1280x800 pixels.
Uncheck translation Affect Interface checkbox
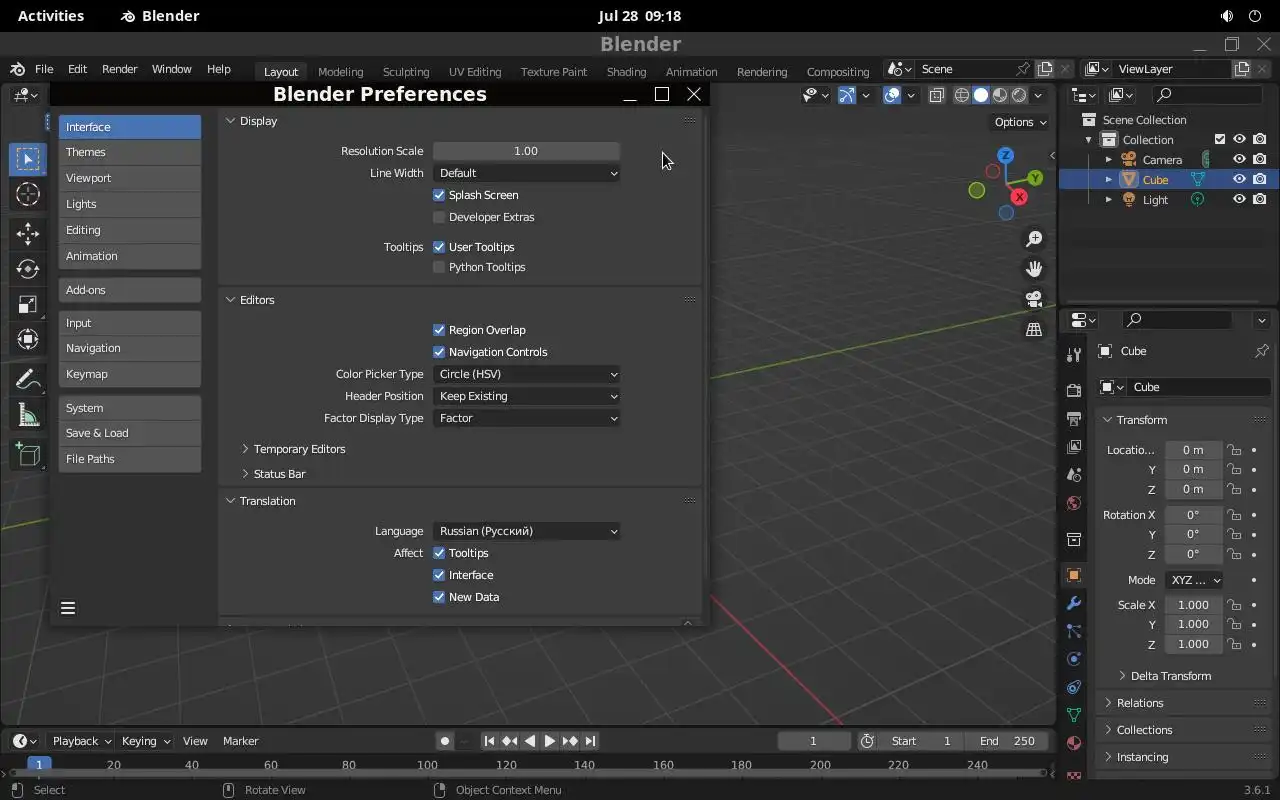point(439,575)
